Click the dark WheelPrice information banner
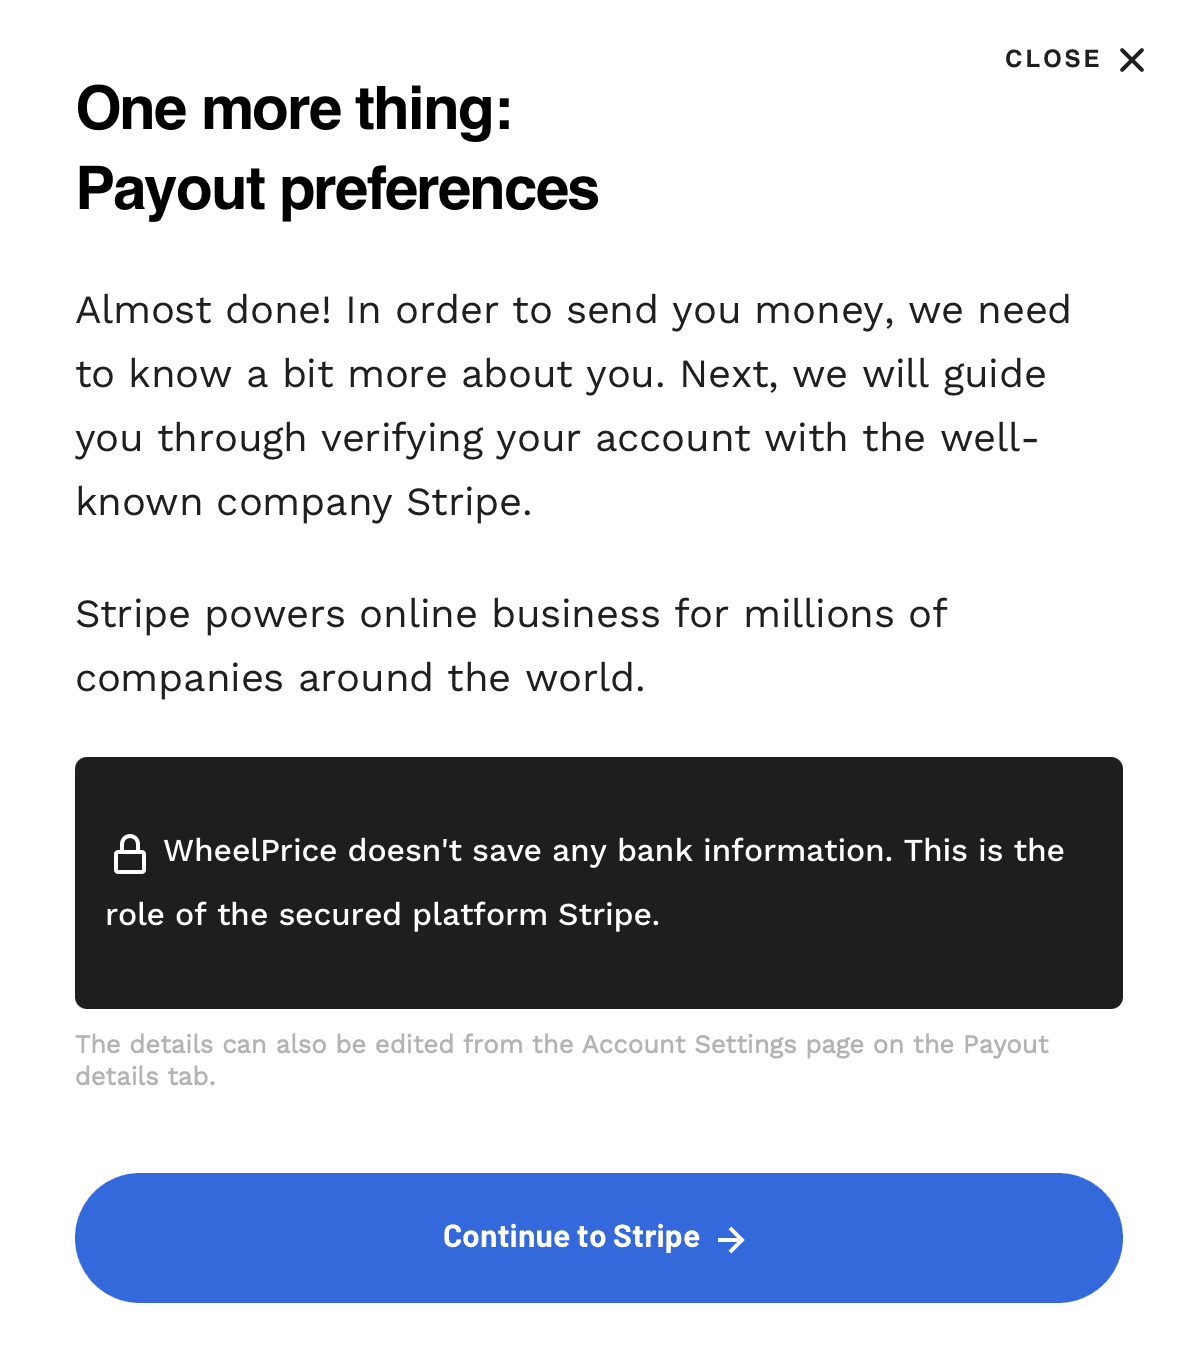Screen dimensions: 1200x1372 [x=600, y=882]
